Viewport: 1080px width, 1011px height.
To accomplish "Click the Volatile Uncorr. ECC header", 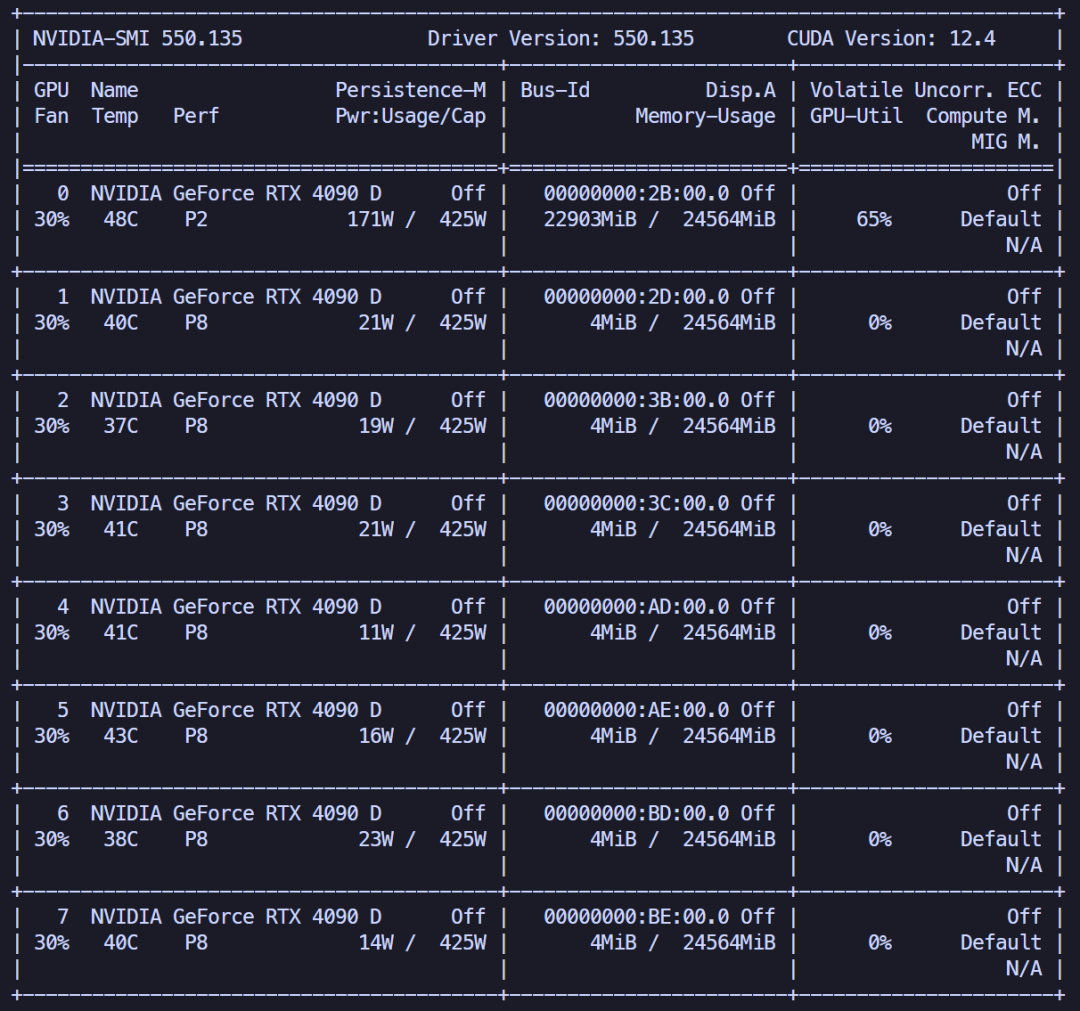I will pyautogui.click(x=926, y=90).
